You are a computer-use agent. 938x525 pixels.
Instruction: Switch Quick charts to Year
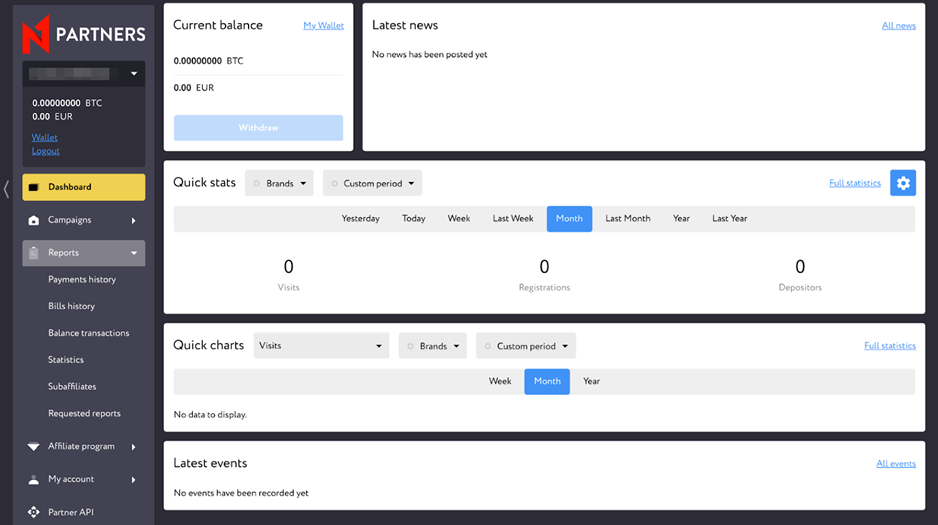(x=592, y=382)
